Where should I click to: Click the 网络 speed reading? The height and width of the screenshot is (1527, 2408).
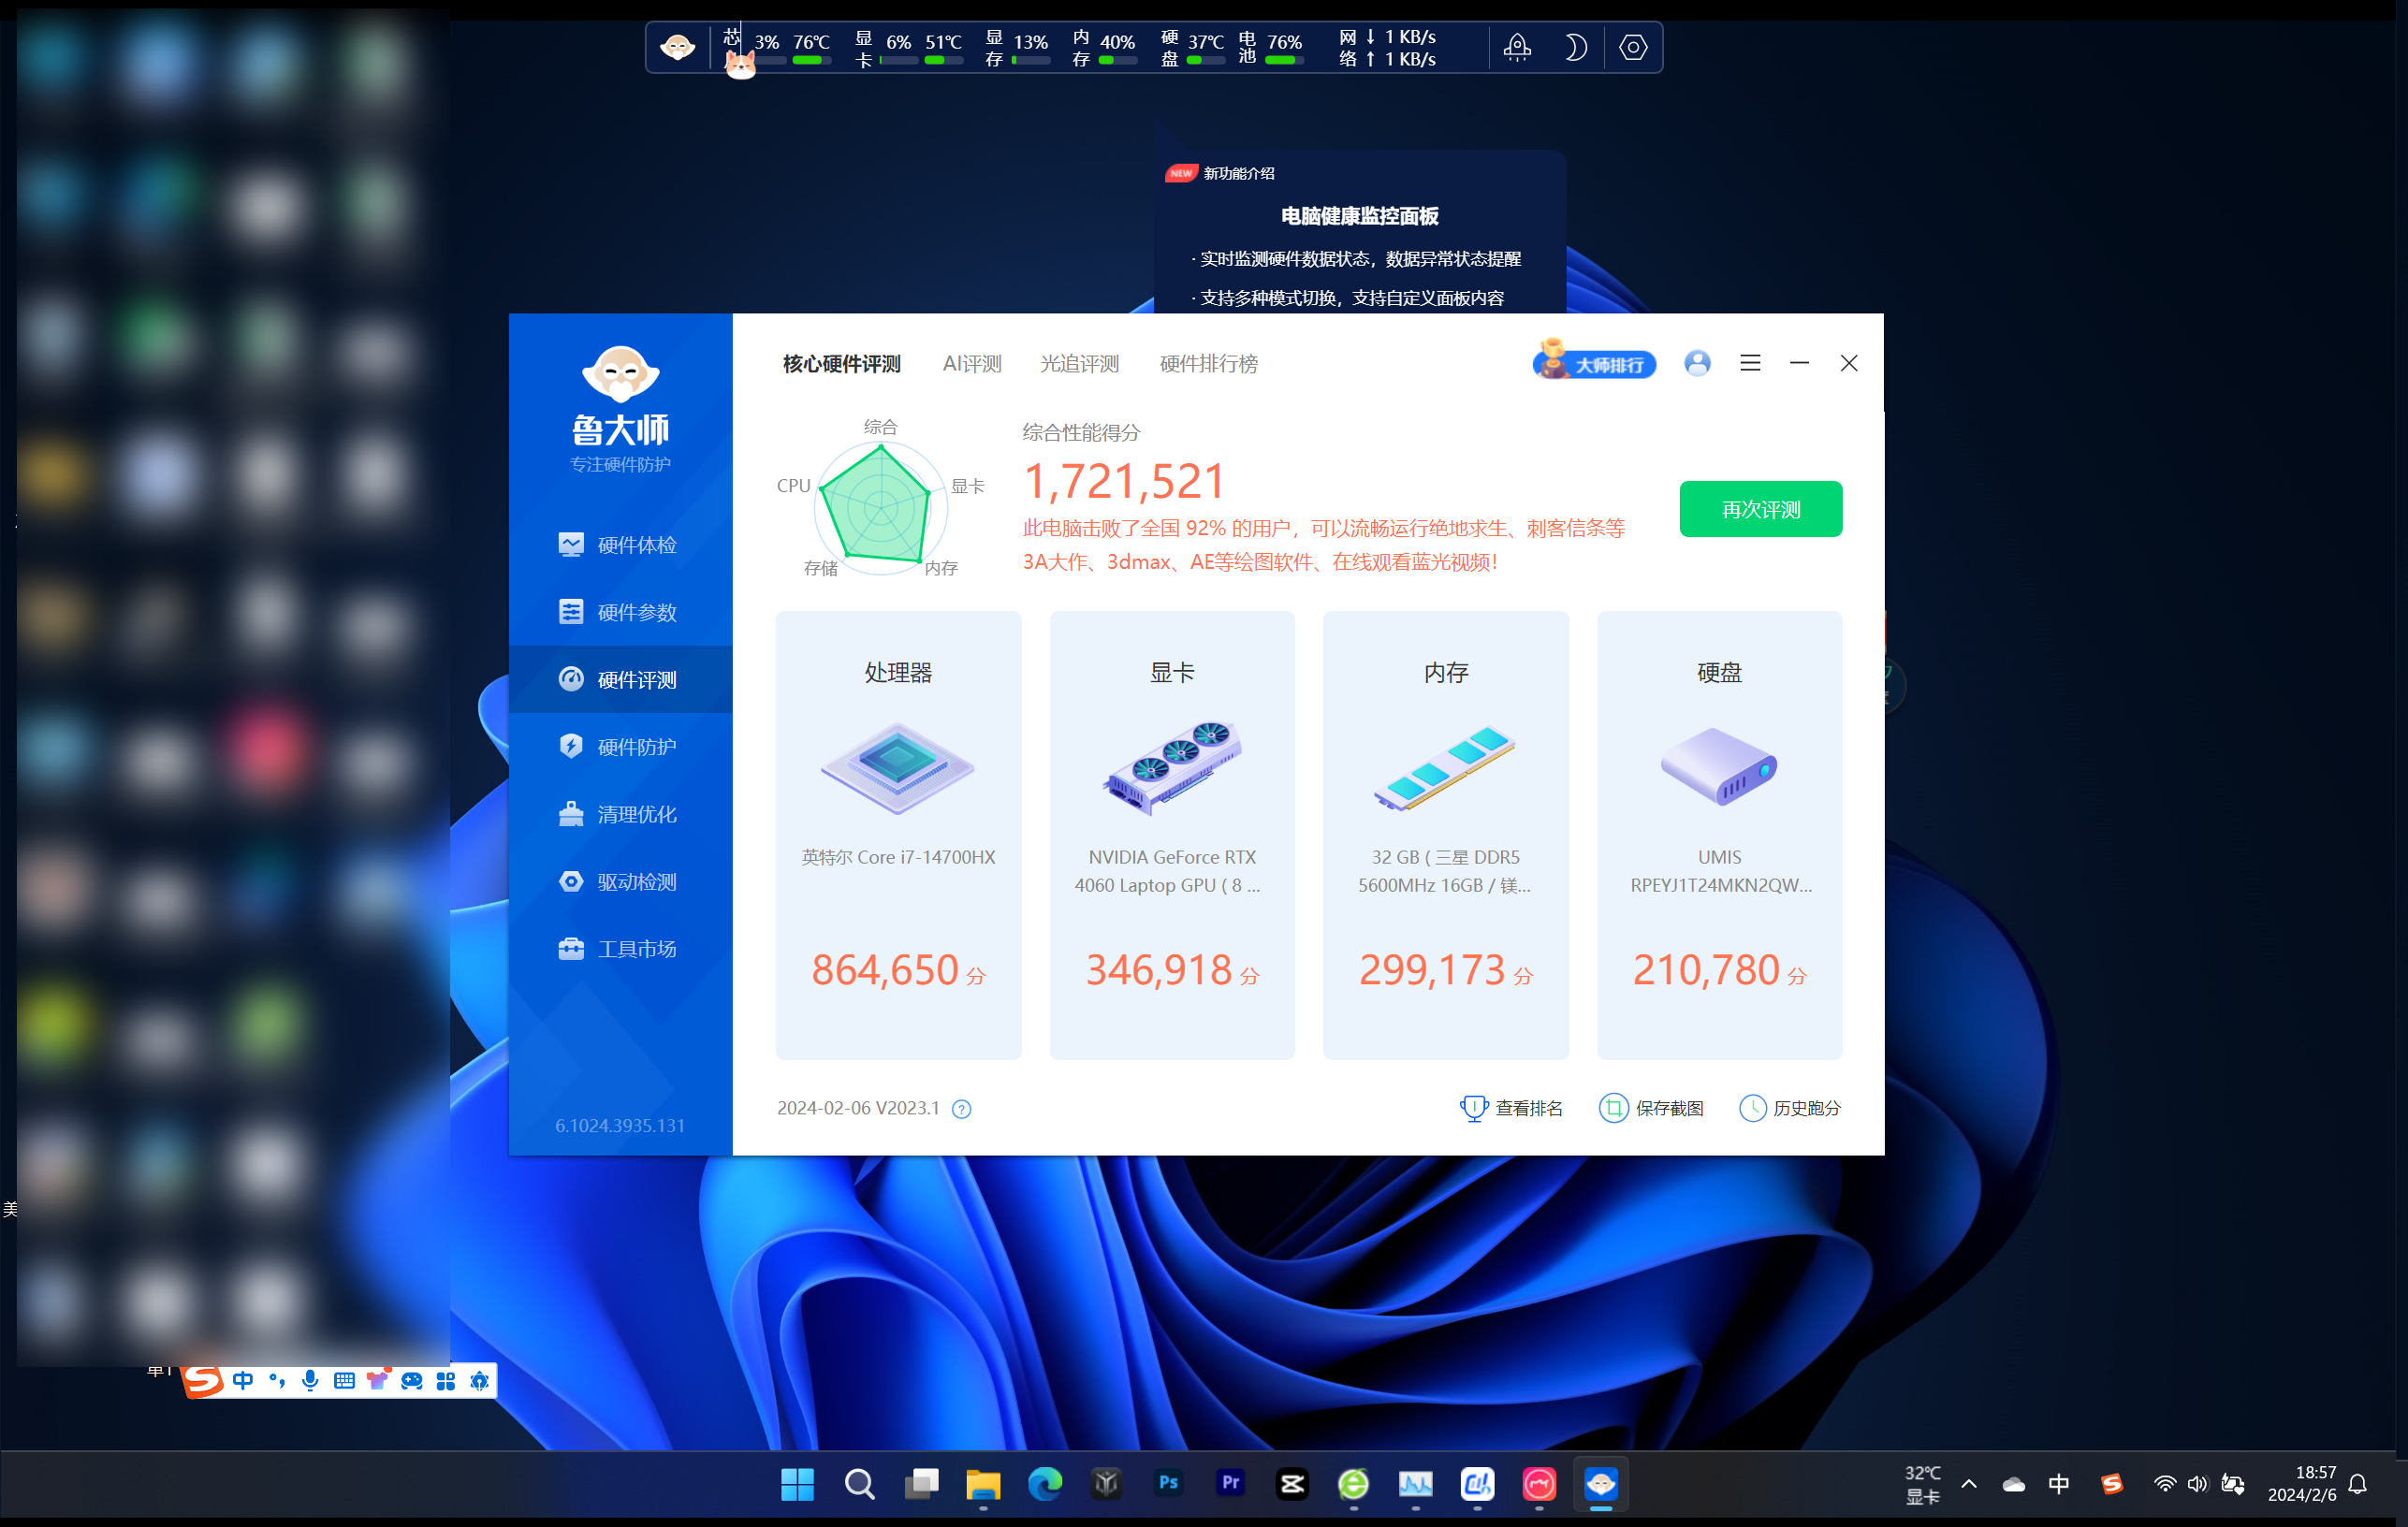[1387, 47]
